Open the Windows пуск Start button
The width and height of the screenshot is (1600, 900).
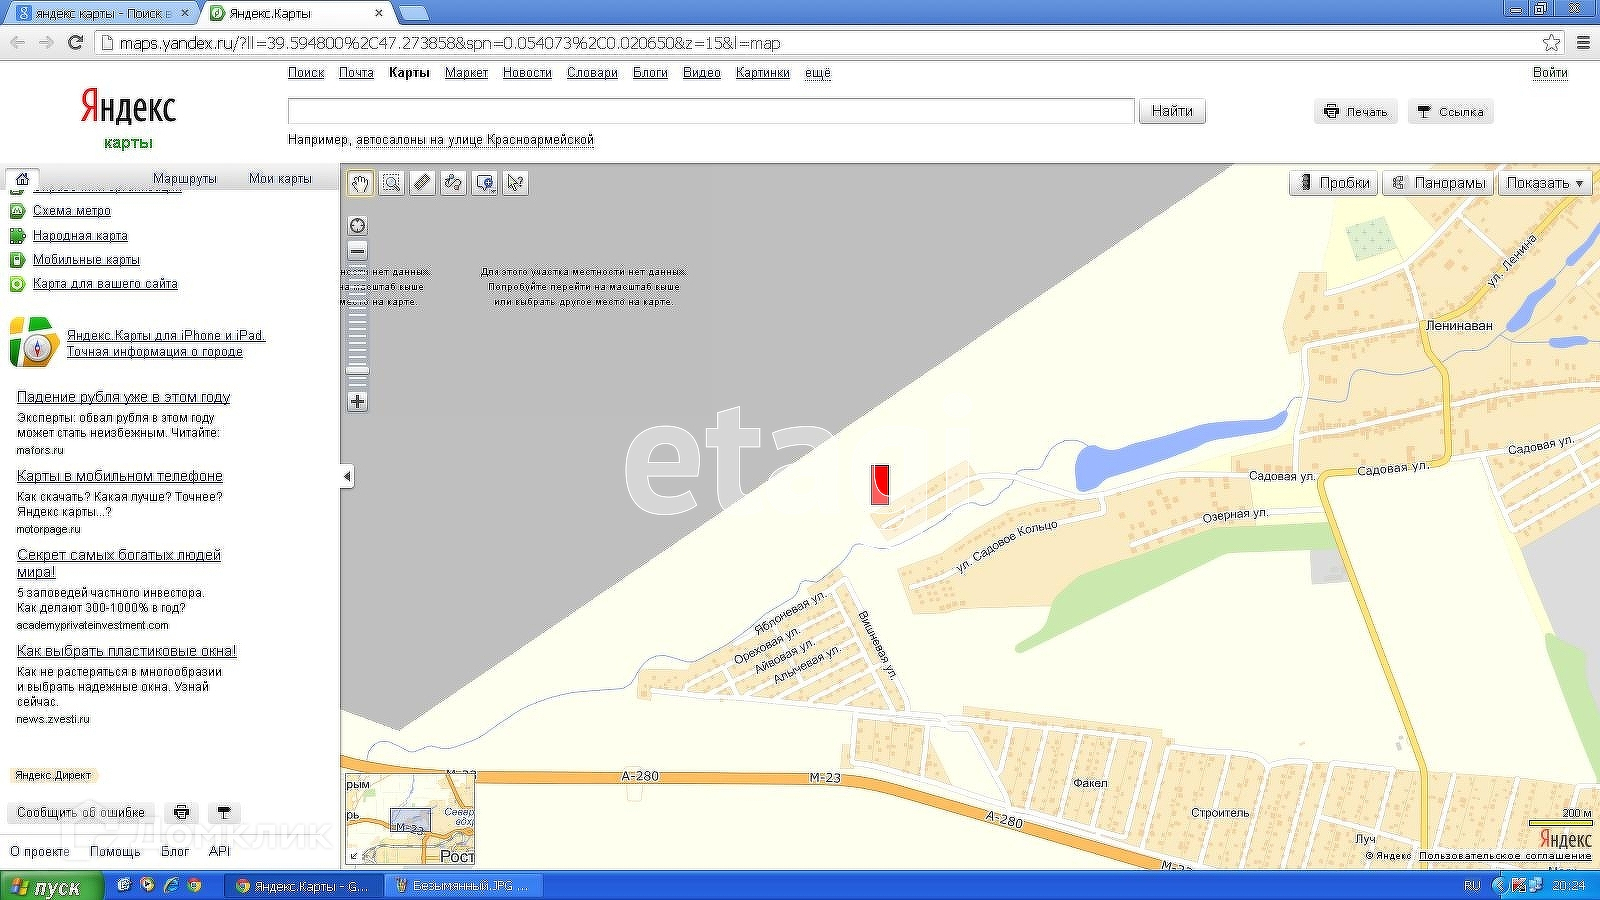pyautogui.click(x=50, y=886)
